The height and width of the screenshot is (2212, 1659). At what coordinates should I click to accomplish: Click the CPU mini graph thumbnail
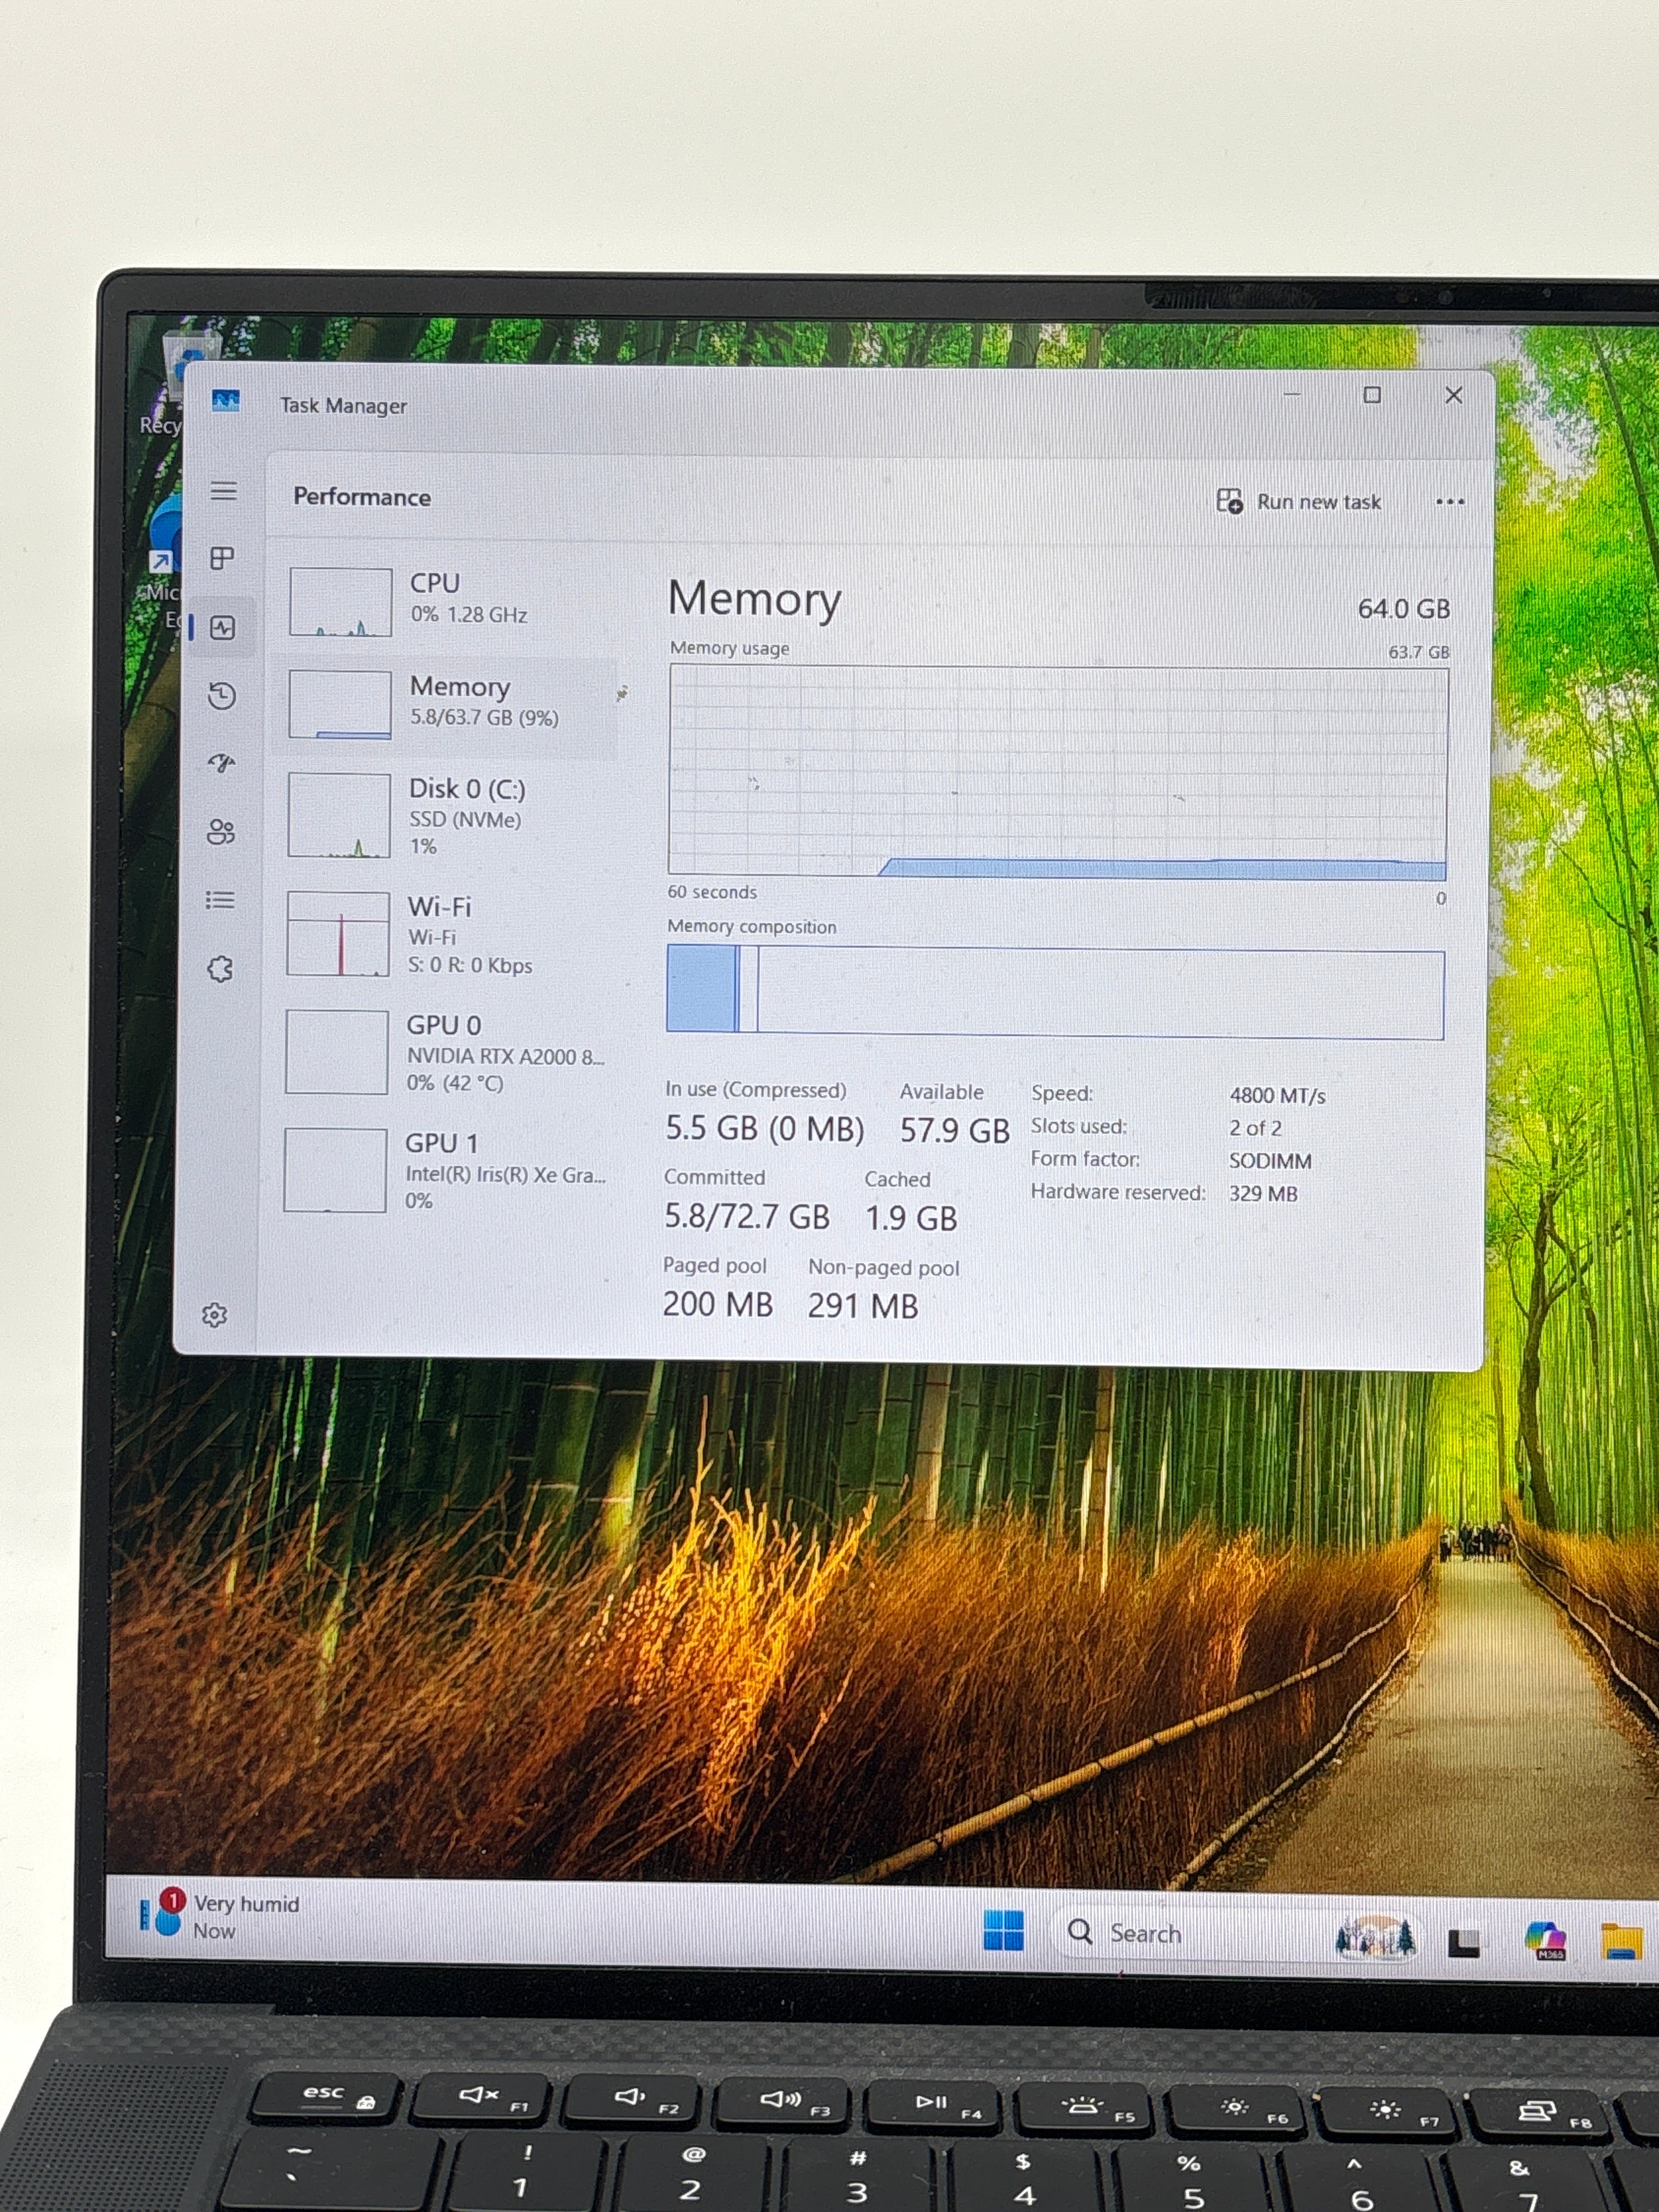tap(340, 602)
